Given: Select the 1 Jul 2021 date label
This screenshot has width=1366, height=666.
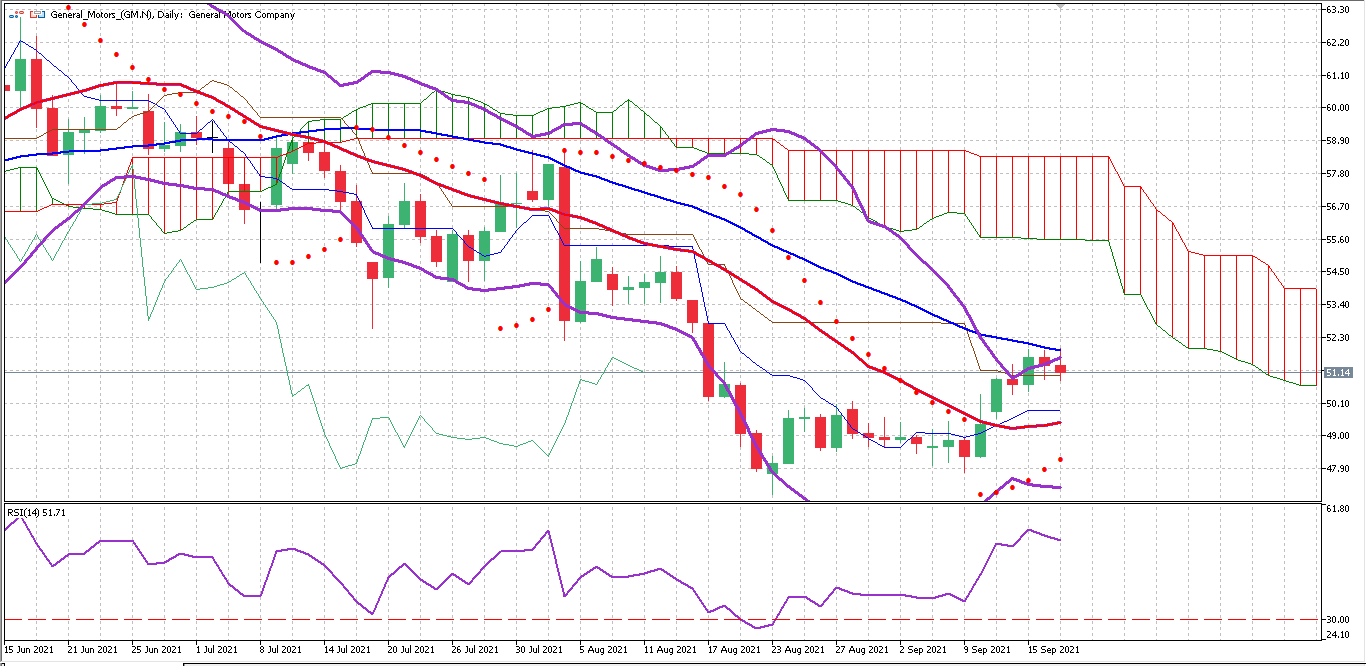Looking at the screenshot, I should [x=216, y=649].
